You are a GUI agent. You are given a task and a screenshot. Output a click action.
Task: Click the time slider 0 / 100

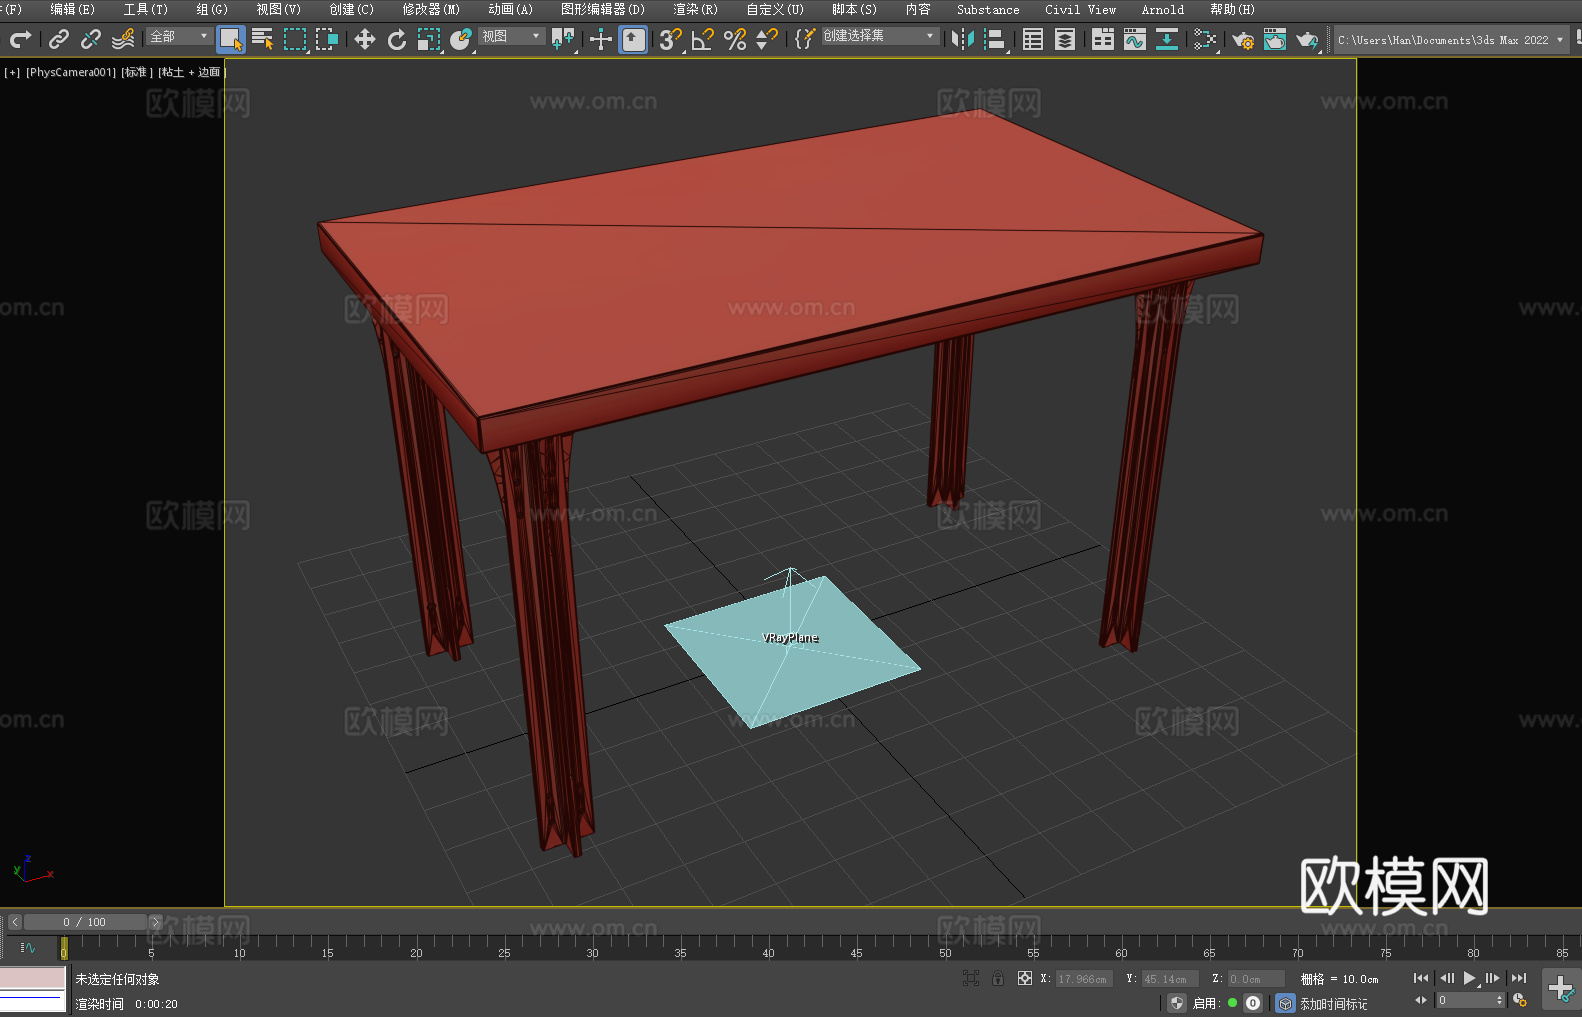coord(85,922)
